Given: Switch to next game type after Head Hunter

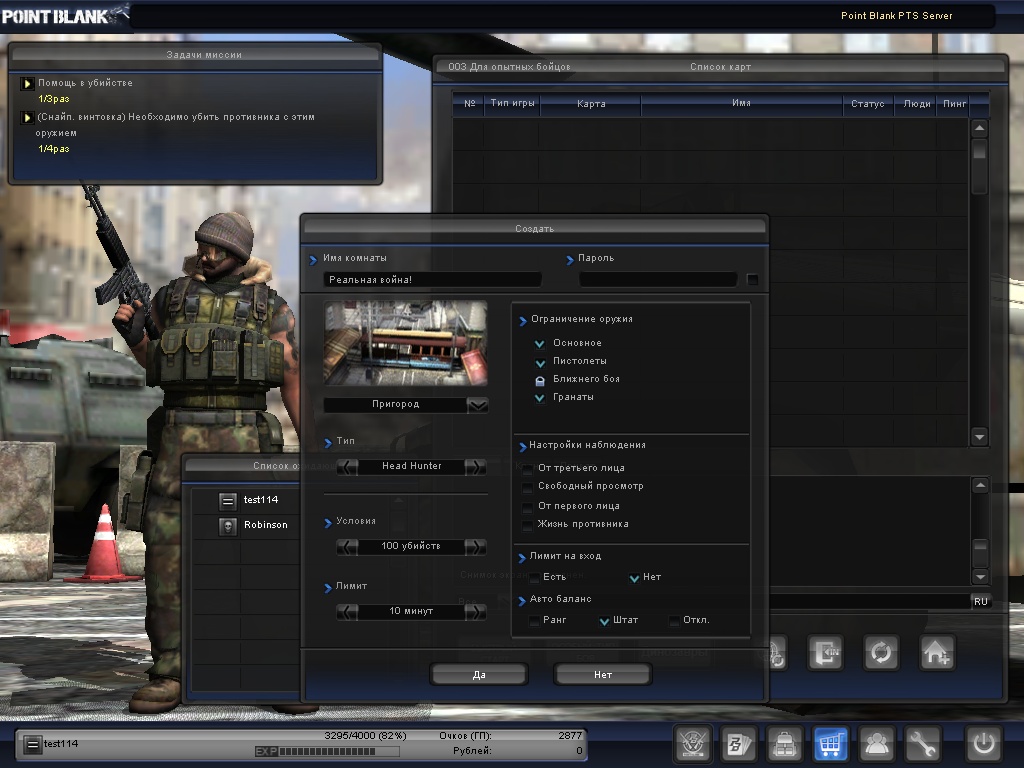Looking at the screenshot, I should tap(476, 466).
